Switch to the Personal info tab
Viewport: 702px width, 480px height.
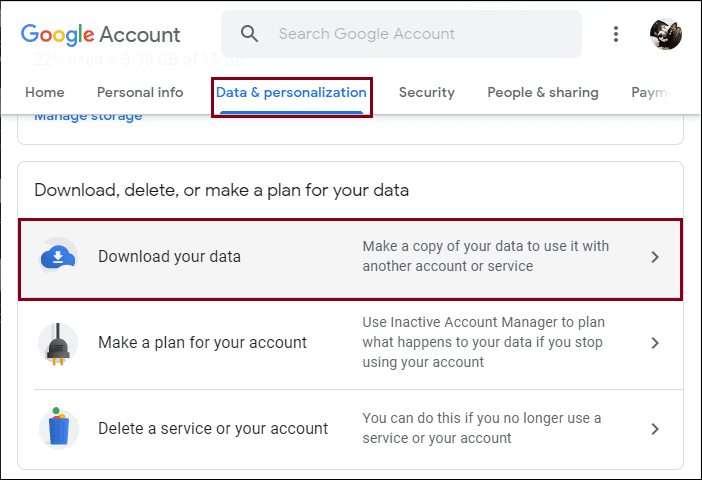[x=140, y=93]
